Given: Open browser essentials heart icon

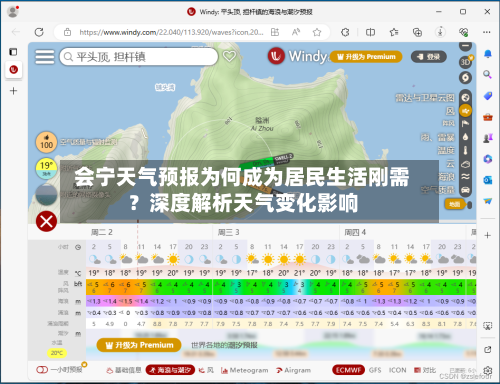Looking at the screenshot, I should tap(463, 32).
